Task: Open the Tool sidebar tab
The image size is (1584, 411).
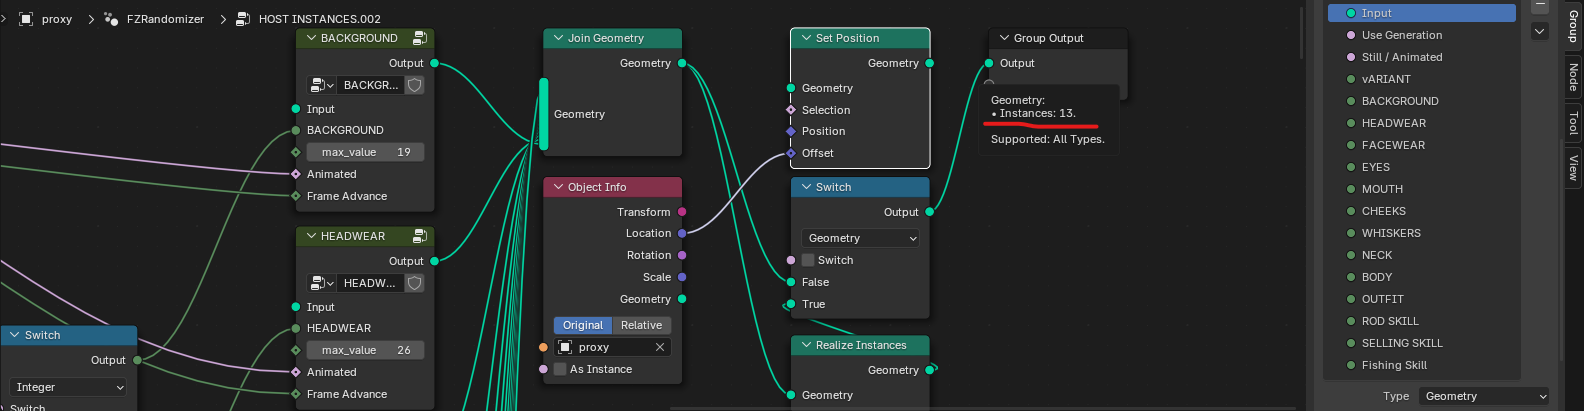Action: (1573, 123)
